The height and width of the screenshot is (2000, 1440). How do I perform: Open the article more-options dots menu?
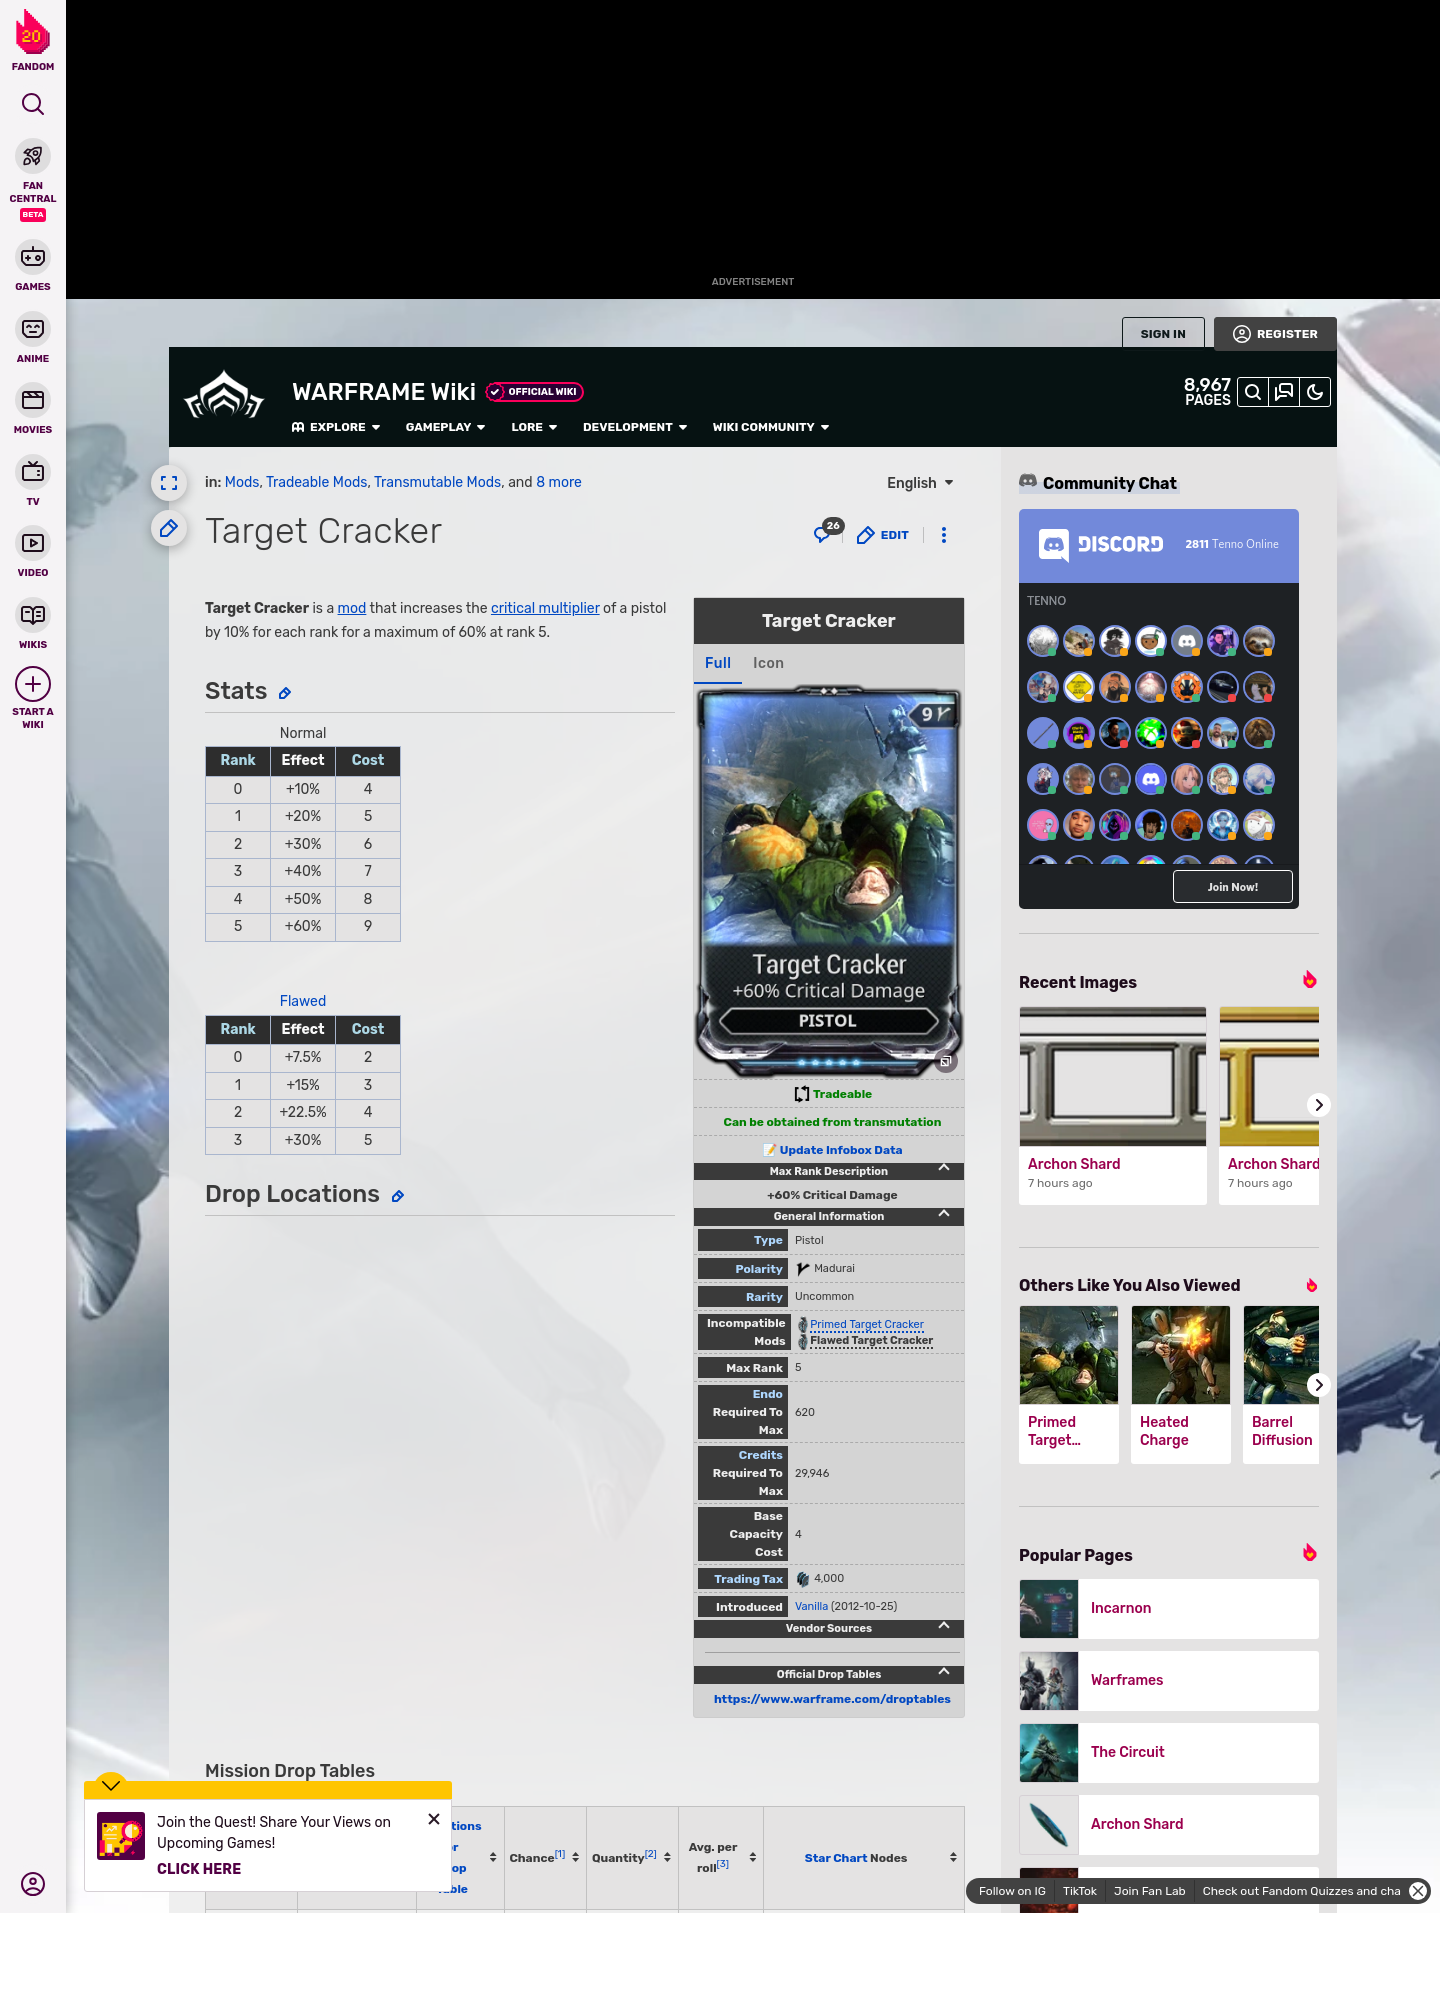pyautogui.click(x=944, y=535)
